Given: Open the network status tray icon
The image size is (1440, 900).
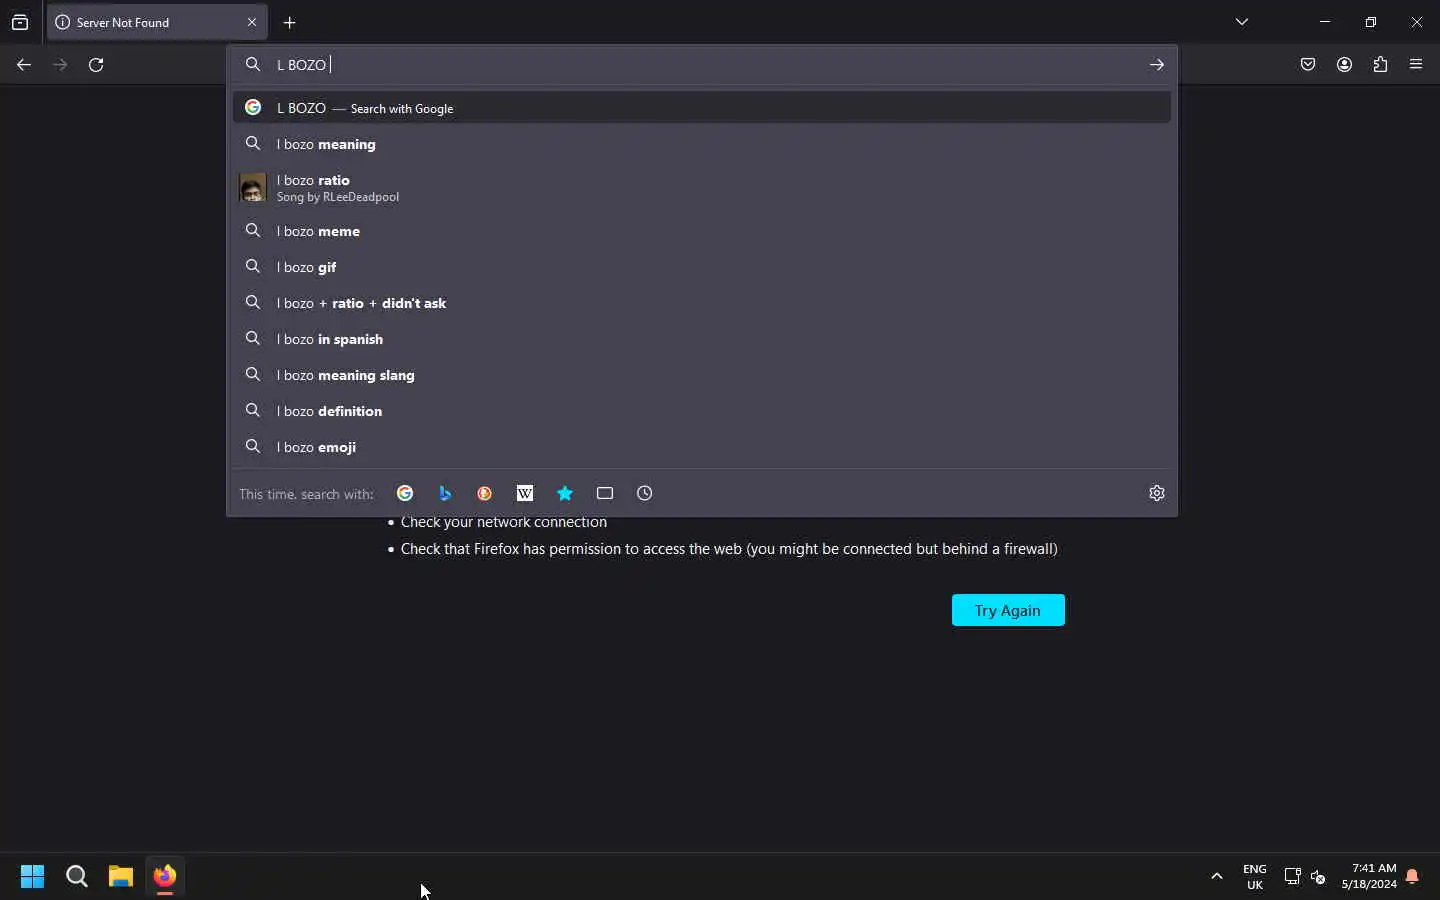Looking at the screenshot, I should point(1292,877).
